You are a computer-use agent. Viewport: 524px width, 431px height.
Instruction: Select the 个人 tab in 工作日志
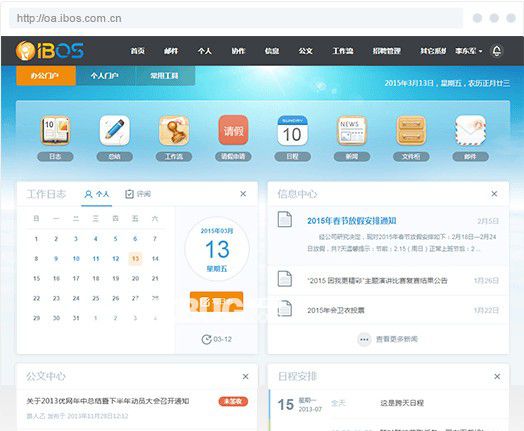(x=97, y=194)
